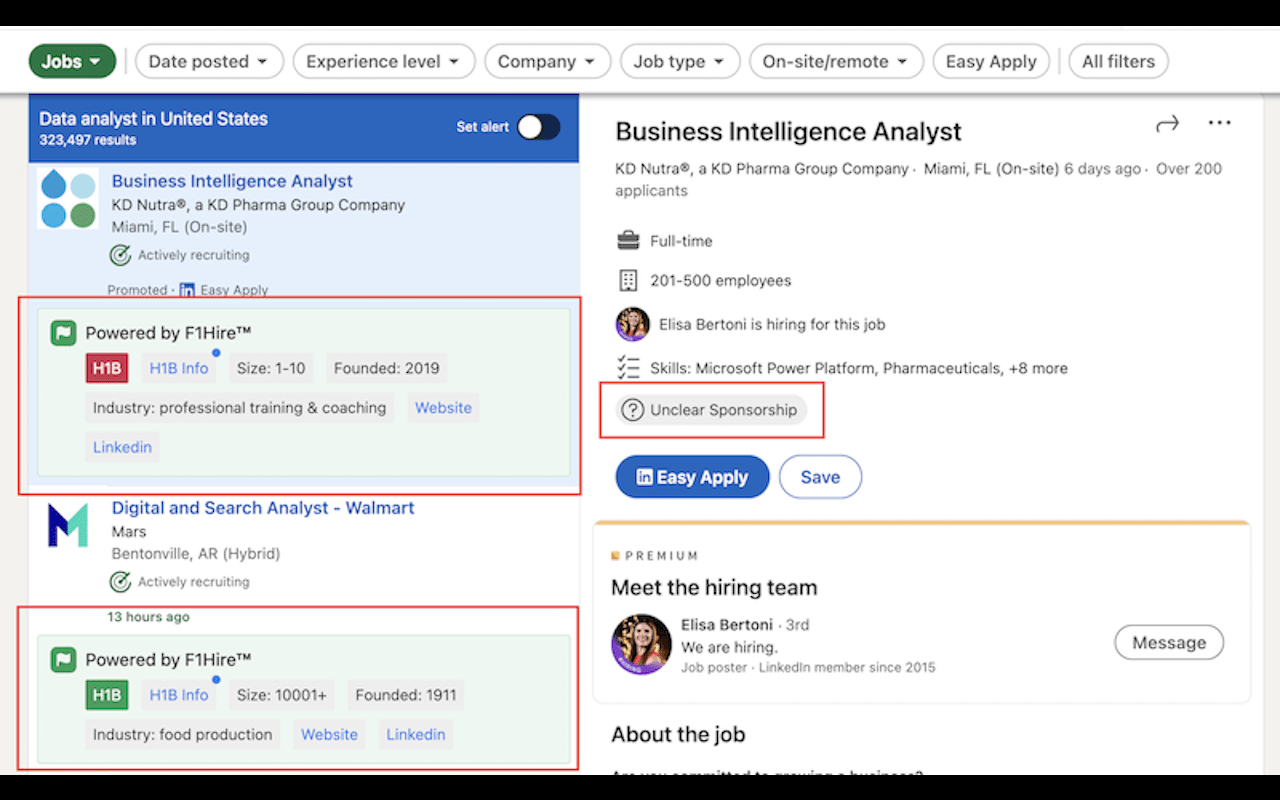Click the About the job heading

(678, 735)
